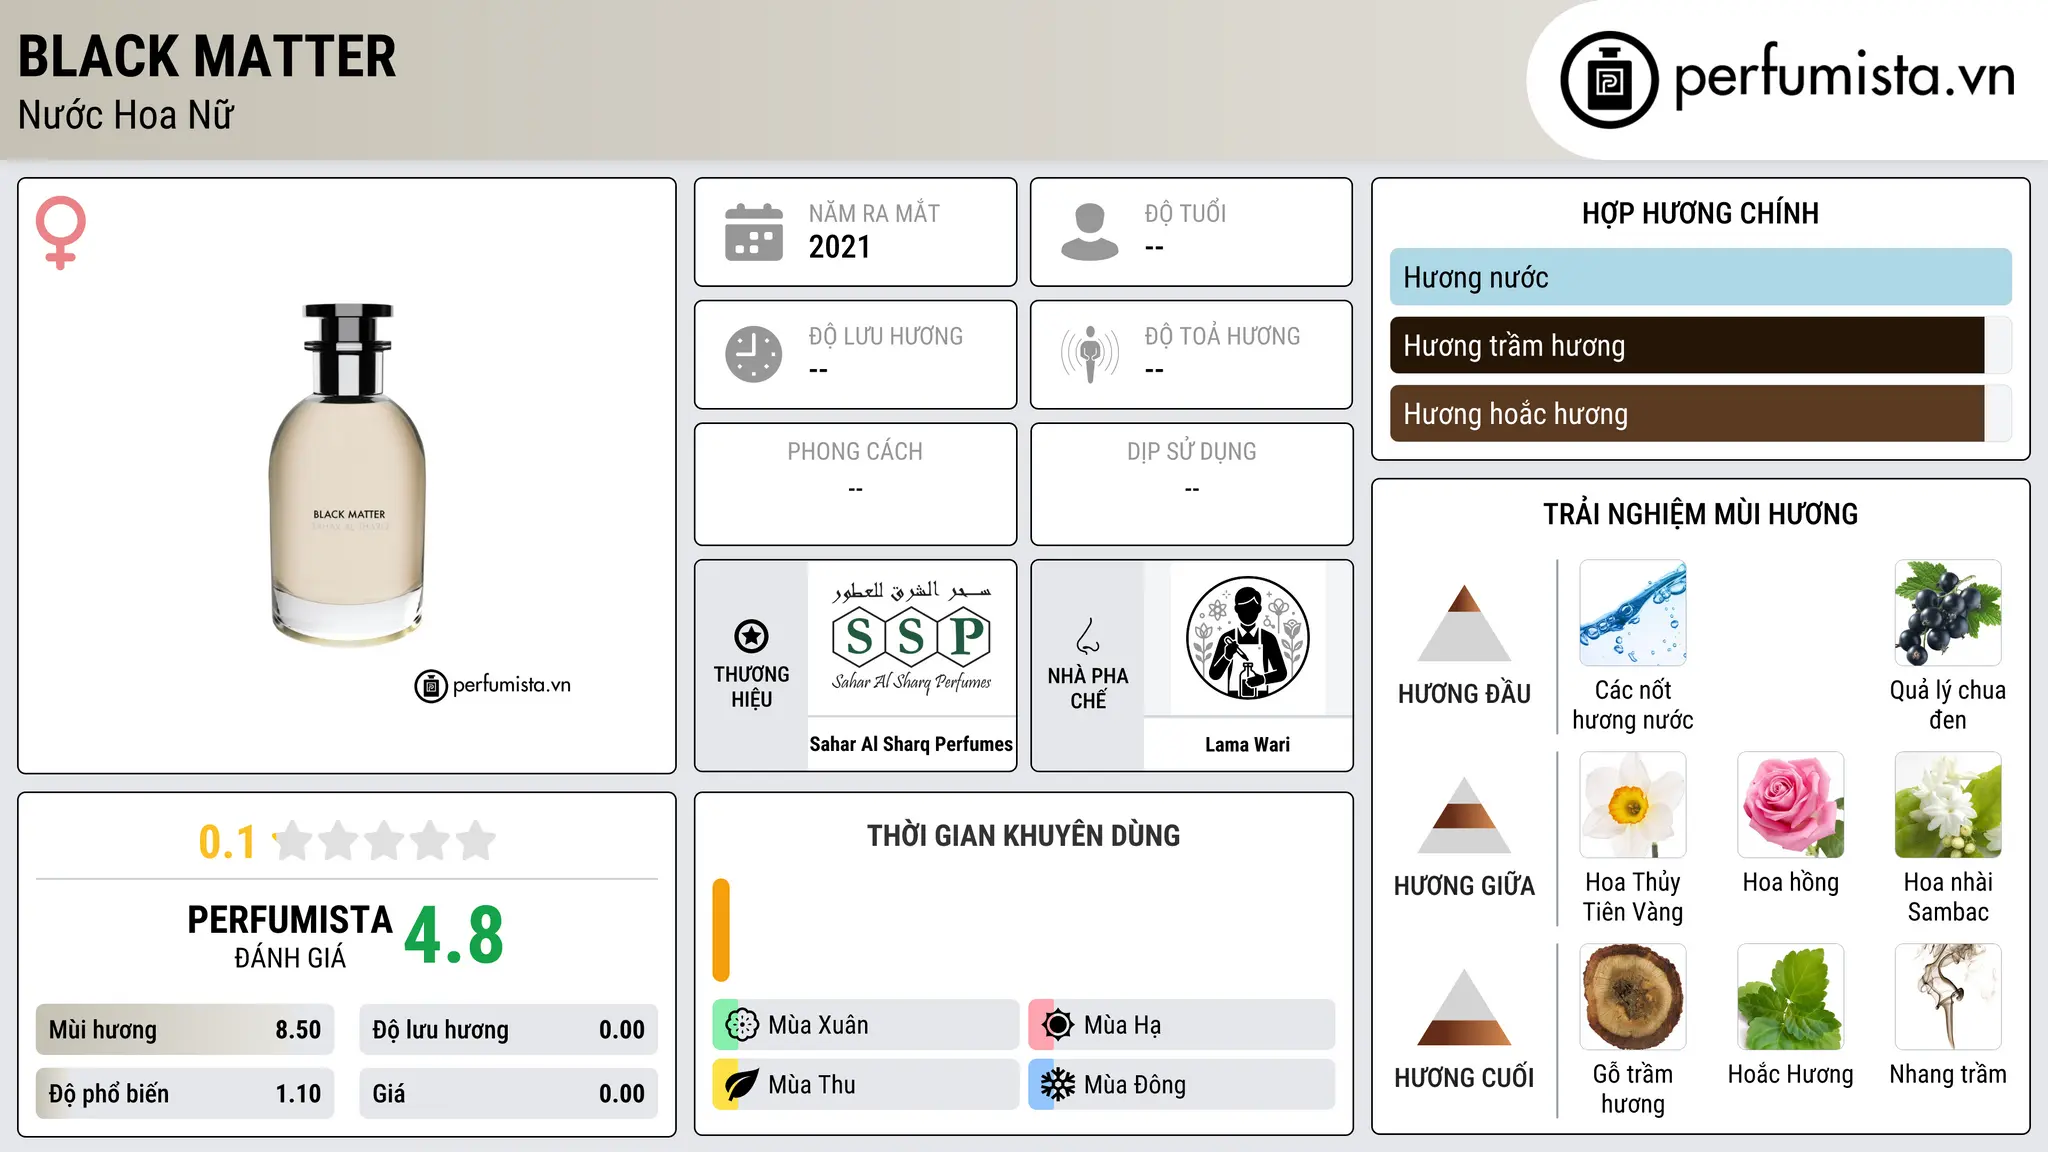Click the Hương giữa pyramid icon

1464,815
